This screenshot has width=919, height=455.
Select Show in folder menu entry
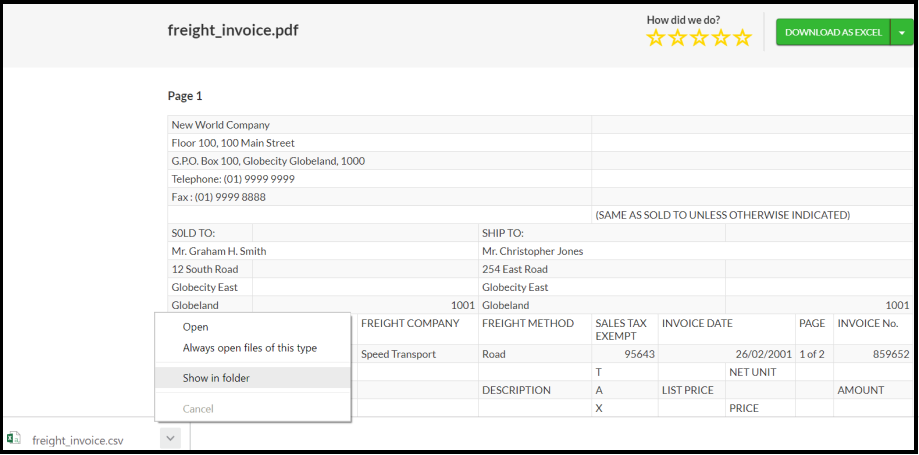[216, 378]
